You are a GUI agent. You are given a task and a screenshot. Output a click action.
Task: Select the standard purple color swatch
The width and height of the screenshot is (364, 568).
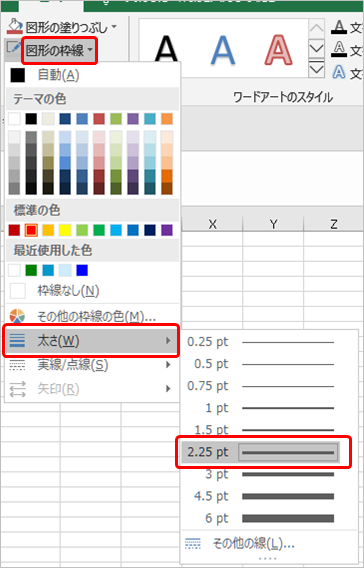click(167, 230)
